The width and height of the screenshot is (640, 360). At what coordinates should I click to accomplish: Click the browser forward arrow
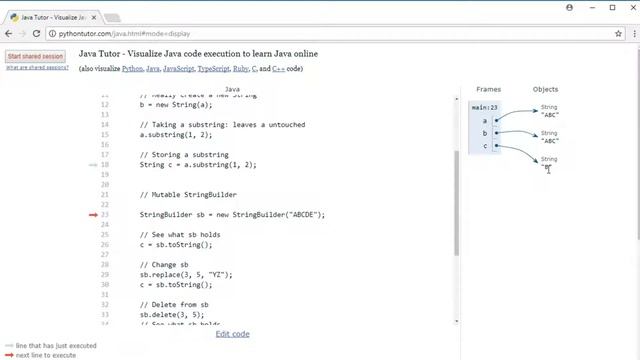[22, 34]
